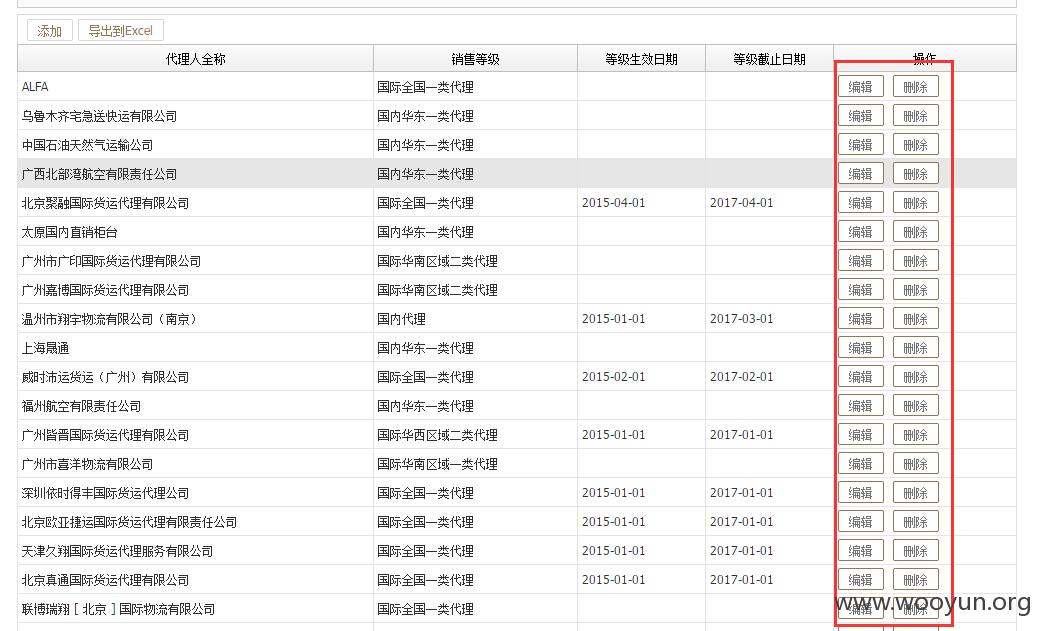Delete 天津久翔国际货运代理服务有限公司 row
The image size is (1040, 631).
(915, 551)
